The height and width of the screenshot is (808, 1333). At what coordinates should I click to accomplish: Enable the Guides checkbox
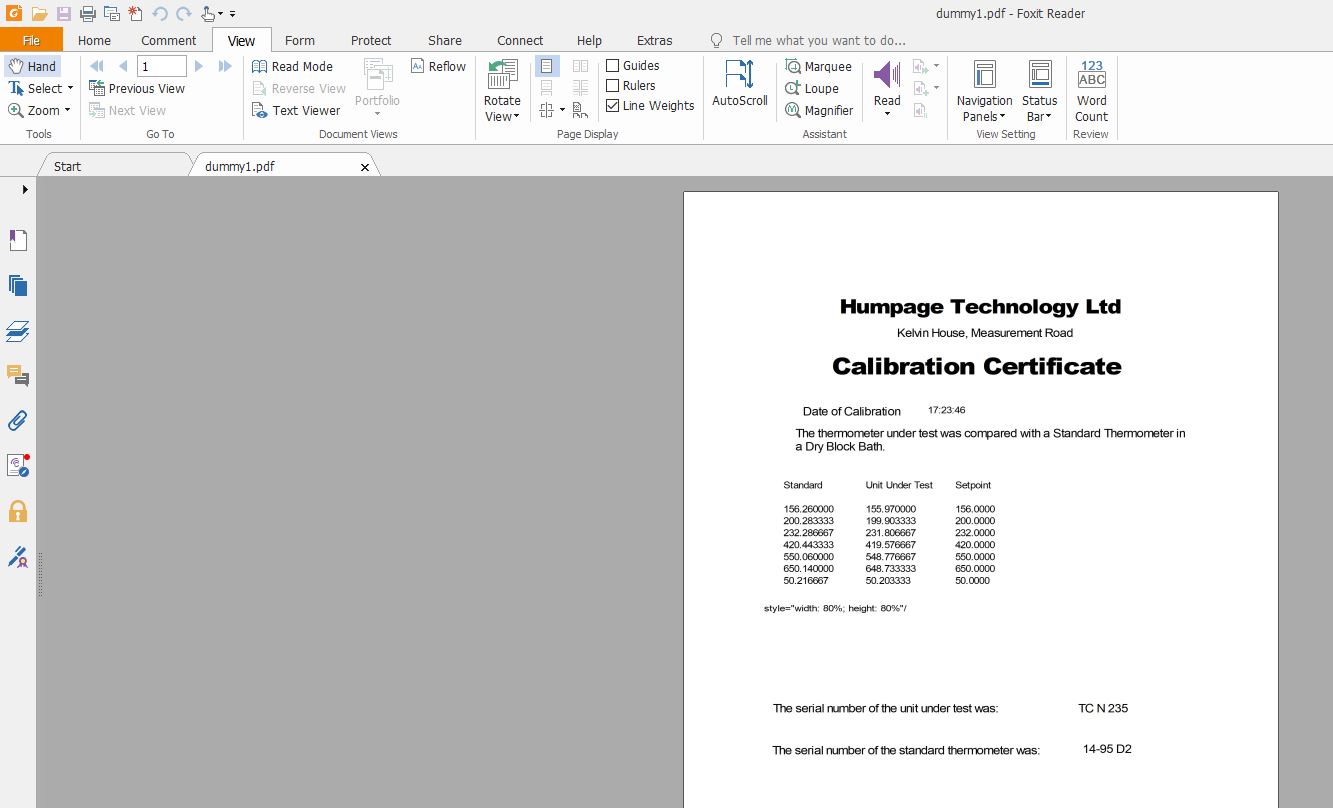[x=613, y=66]
